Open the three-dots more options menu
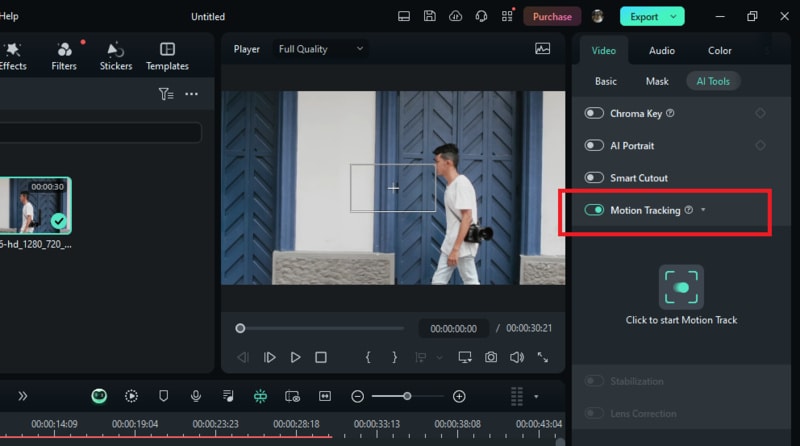This screenshot has height=446, width=800. [x=191, y=94]
